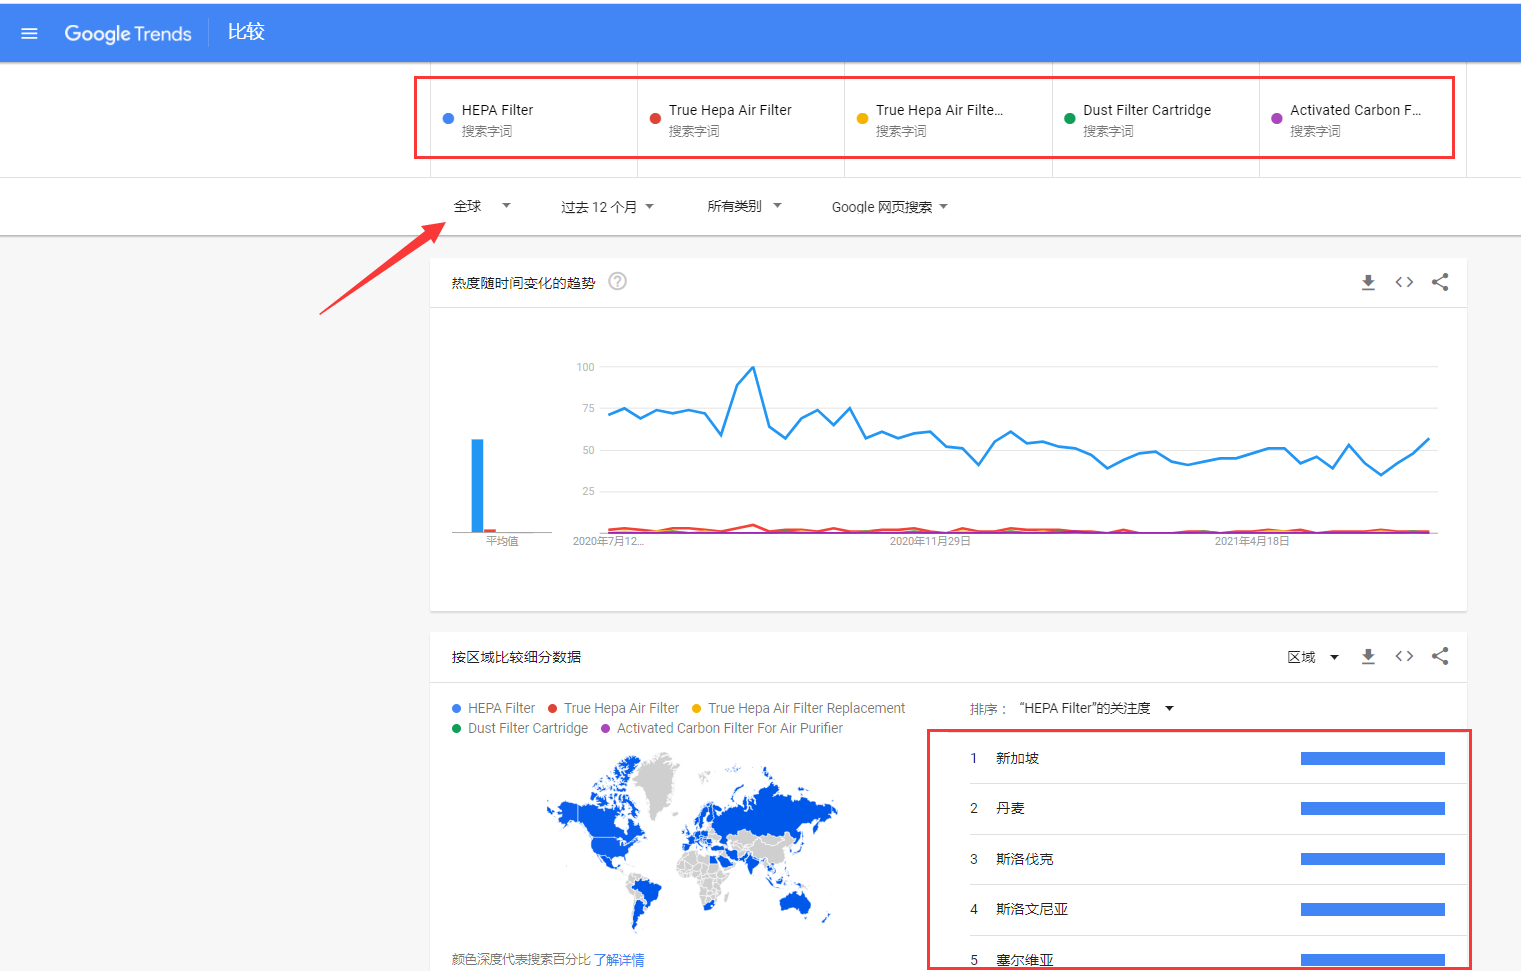Screen dimensions: 1521x971
Task: Open embed code for the trend chart
Action: coord(1403,282)
